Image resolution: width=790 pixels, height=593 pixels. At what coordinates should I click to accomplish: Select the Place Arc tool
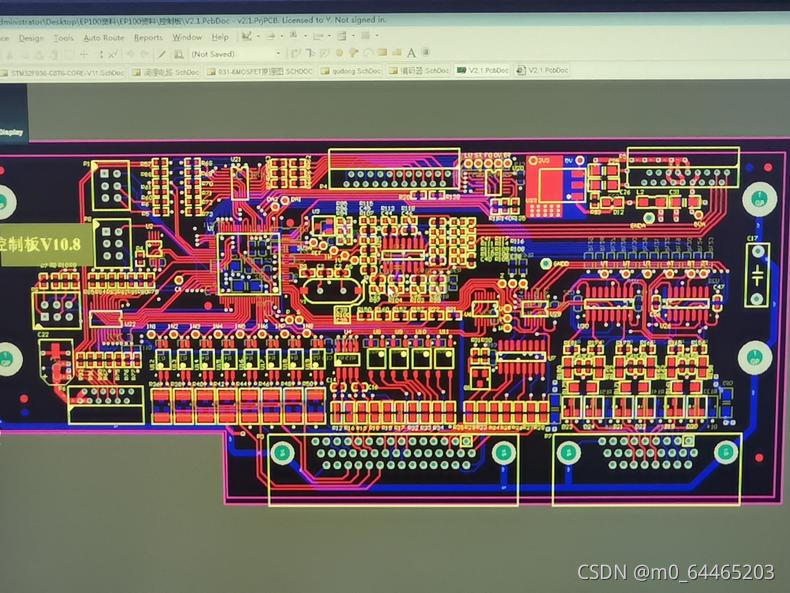tap(368, 52)
